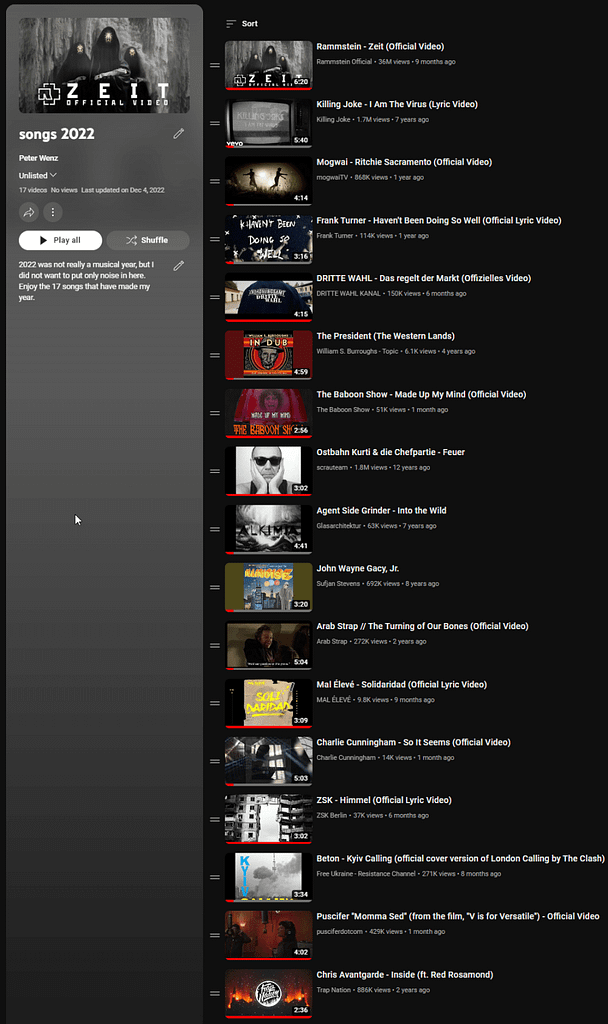Click the reorder handle beside The President row

(215, 355)
